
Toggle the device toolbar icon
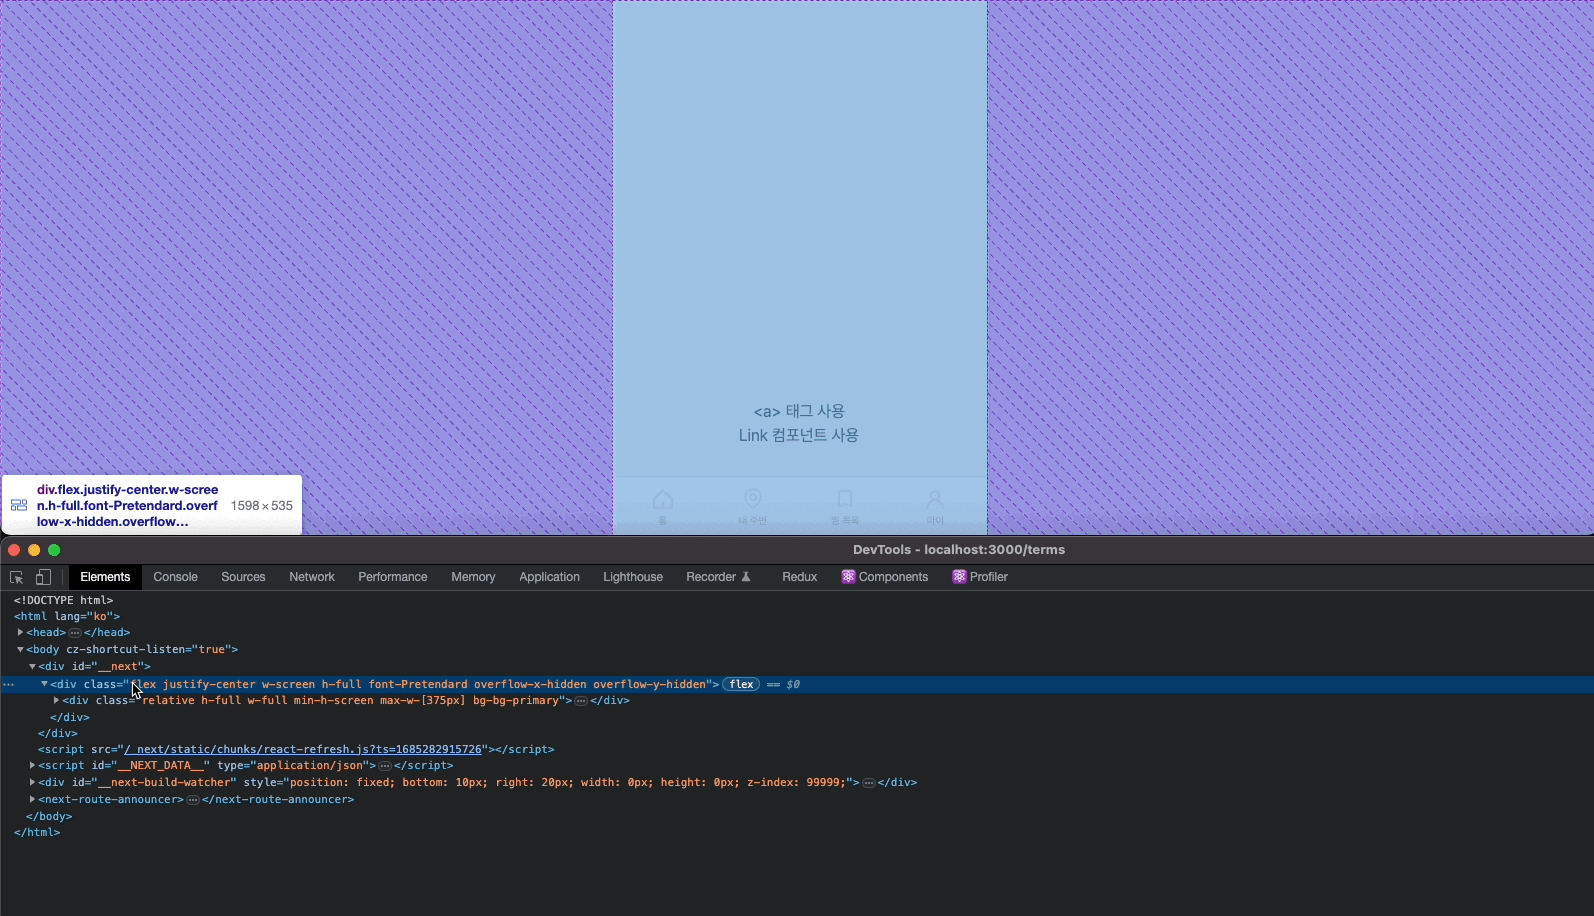pyautogui.click(x=43, y=577)
